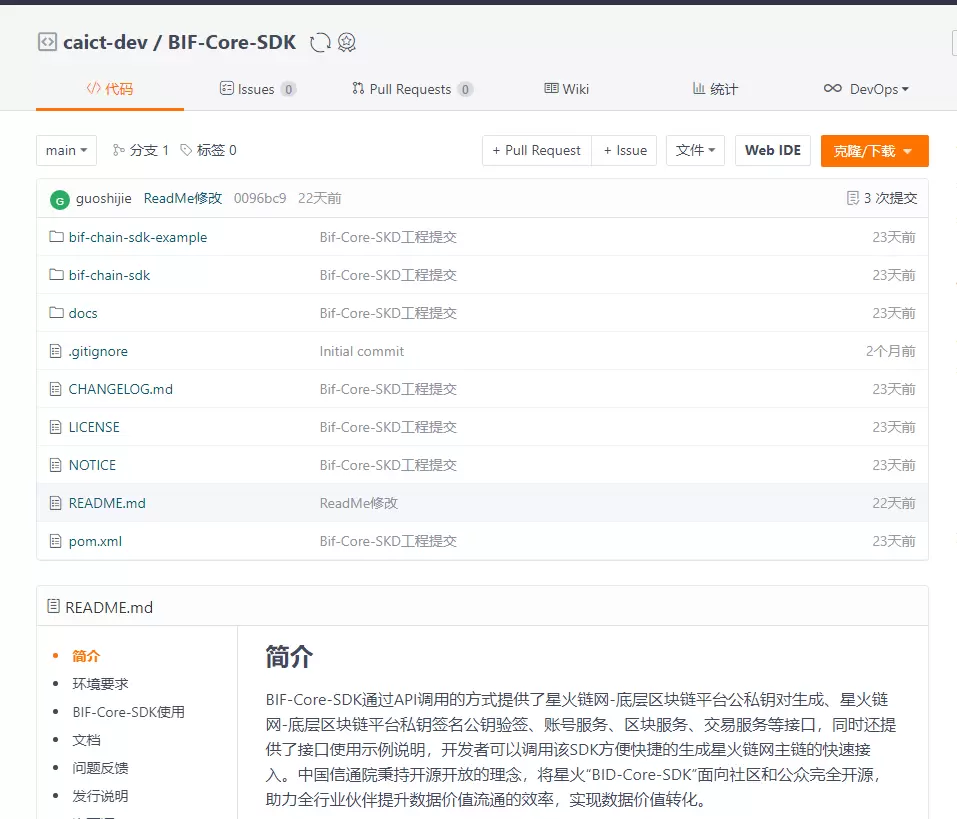Click the tag icon showing 标签 0

(x=186, y=150)
